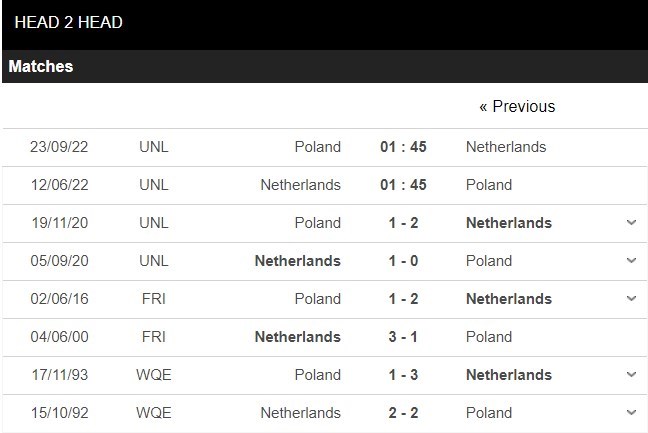Click the « Previous link

[x=517, y=107]
